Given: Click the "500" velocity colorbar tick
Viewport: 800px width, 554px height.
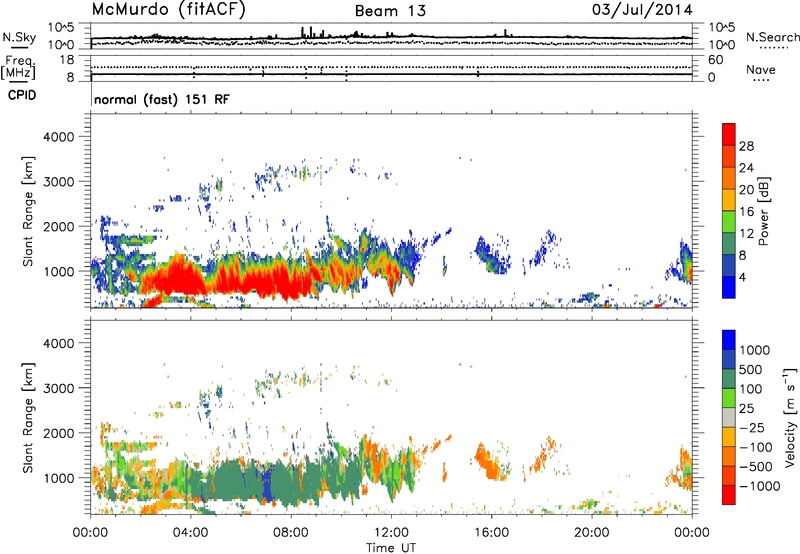Looking at the screenshot, I should point(750,369).
